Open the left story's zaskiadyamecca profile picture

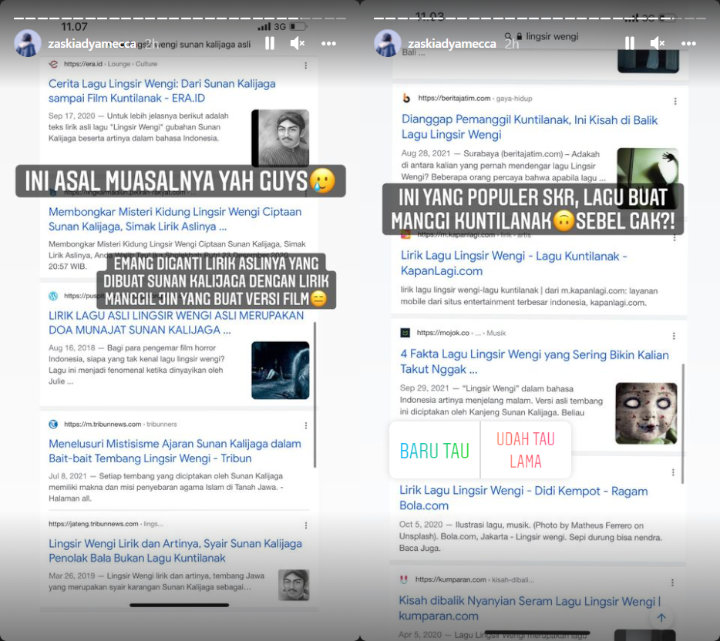(x=28, y=44)
